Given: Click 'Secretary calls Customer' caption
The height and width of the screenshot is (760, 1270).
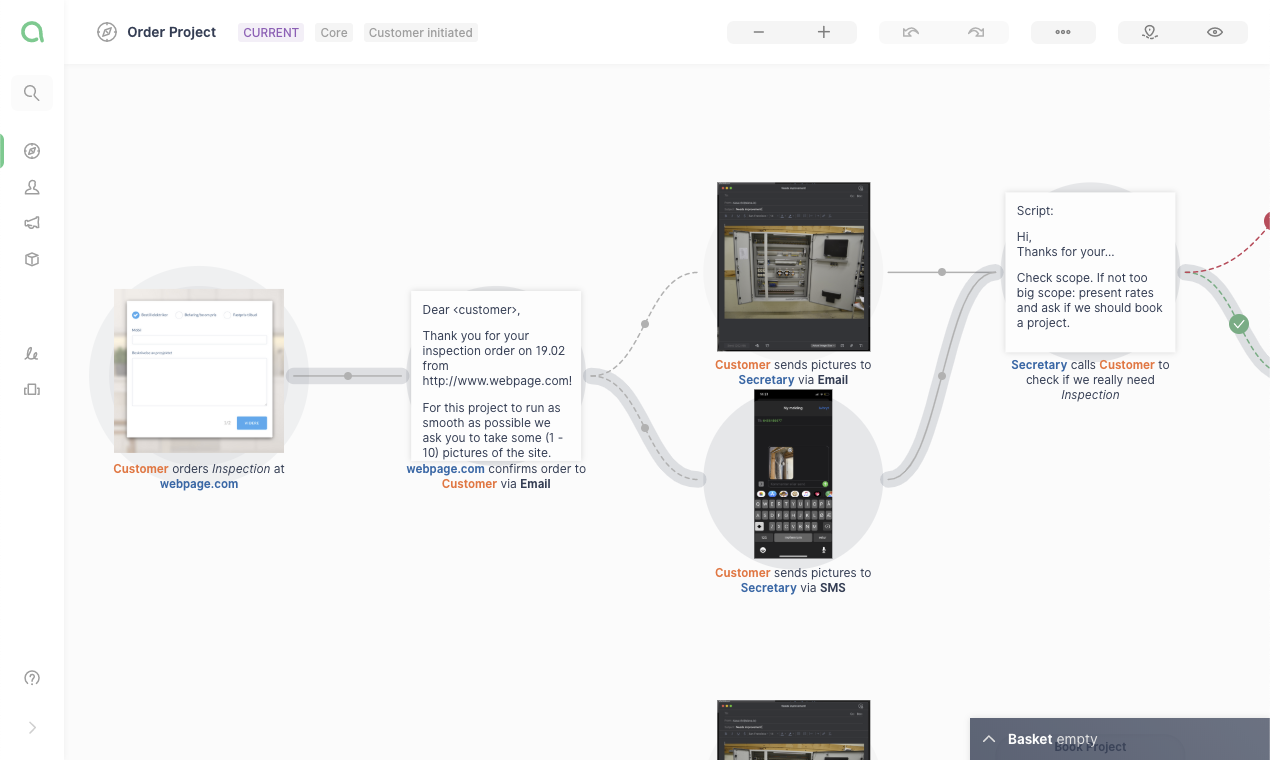Looking at the screenshot, I should point(1090,380).
